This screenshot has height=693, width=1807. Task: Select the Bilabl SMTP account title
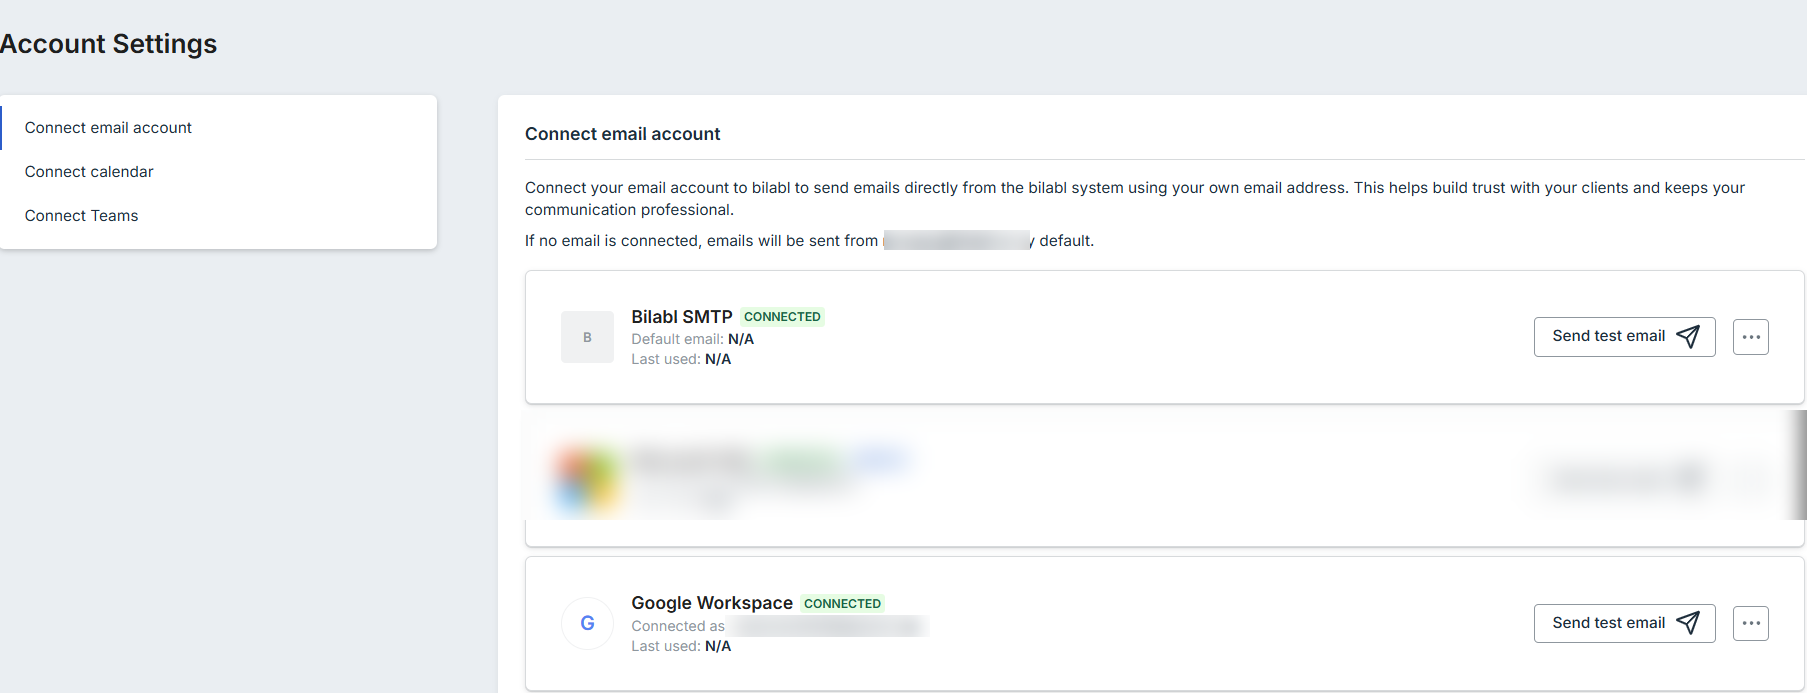coord(682,317)
